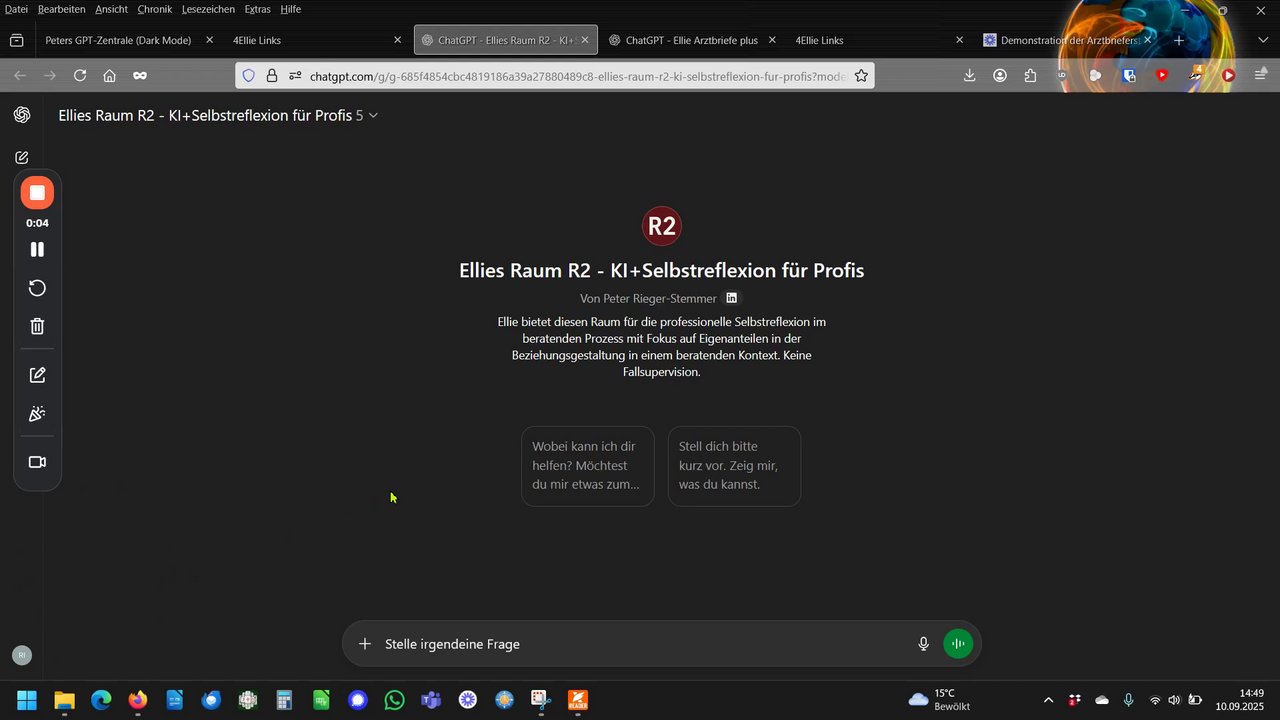List all tabs via the tab bar chevron
Image resolution: width=1280 pixels, height=720 pixels.
coord(1263,40)
